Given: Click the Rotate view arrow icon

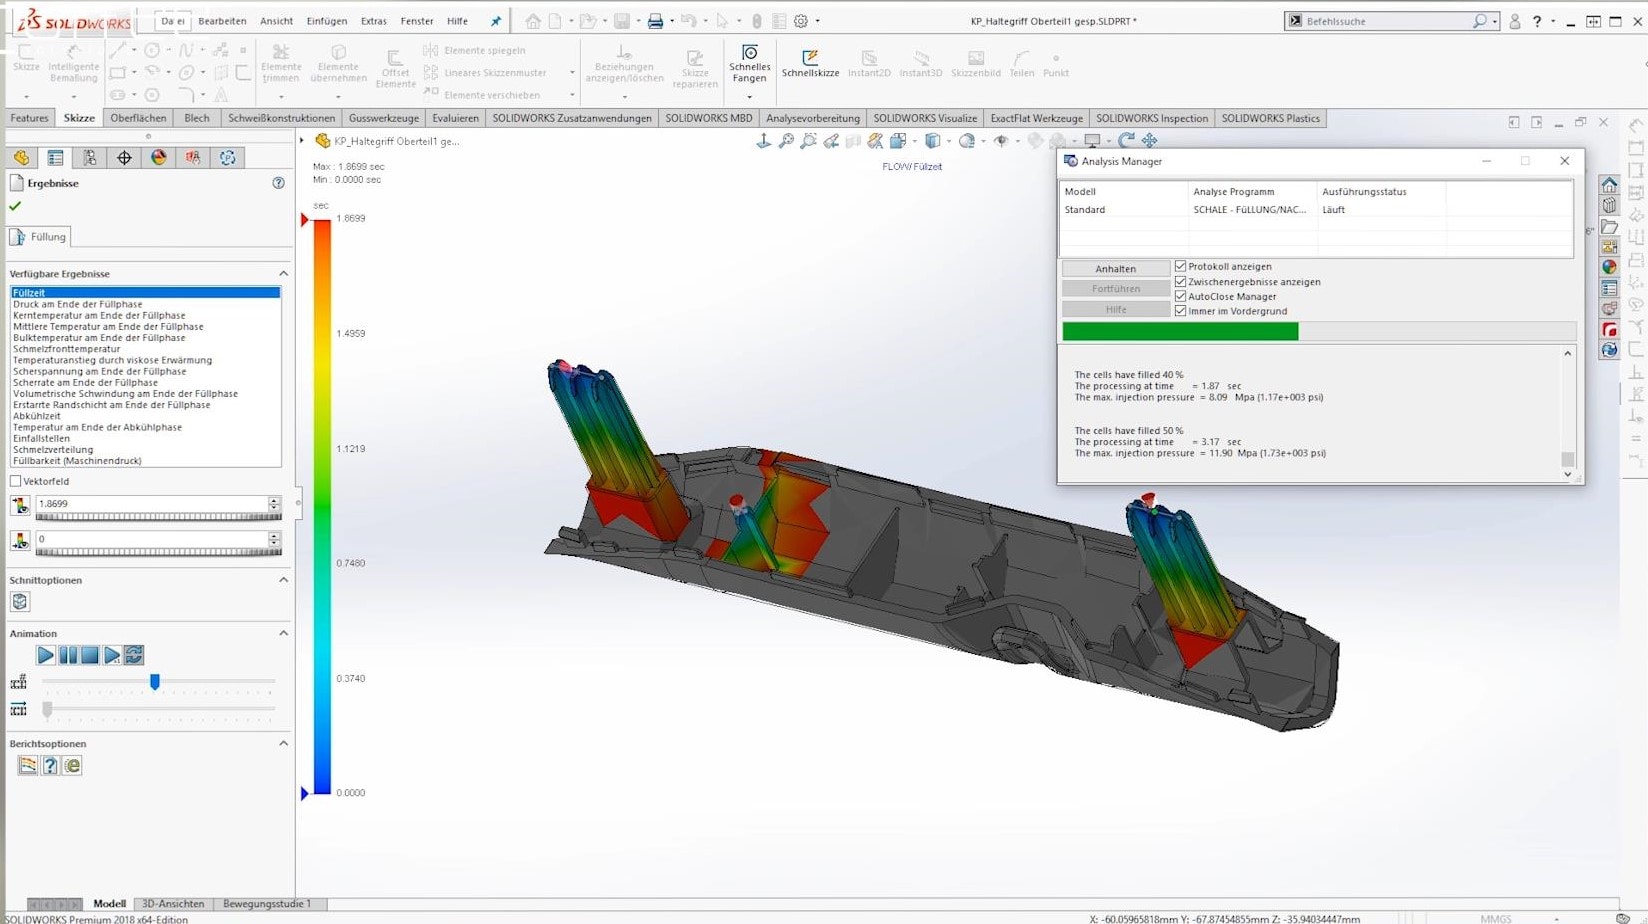Looking at the screenshot, I should pos(1127,141).
